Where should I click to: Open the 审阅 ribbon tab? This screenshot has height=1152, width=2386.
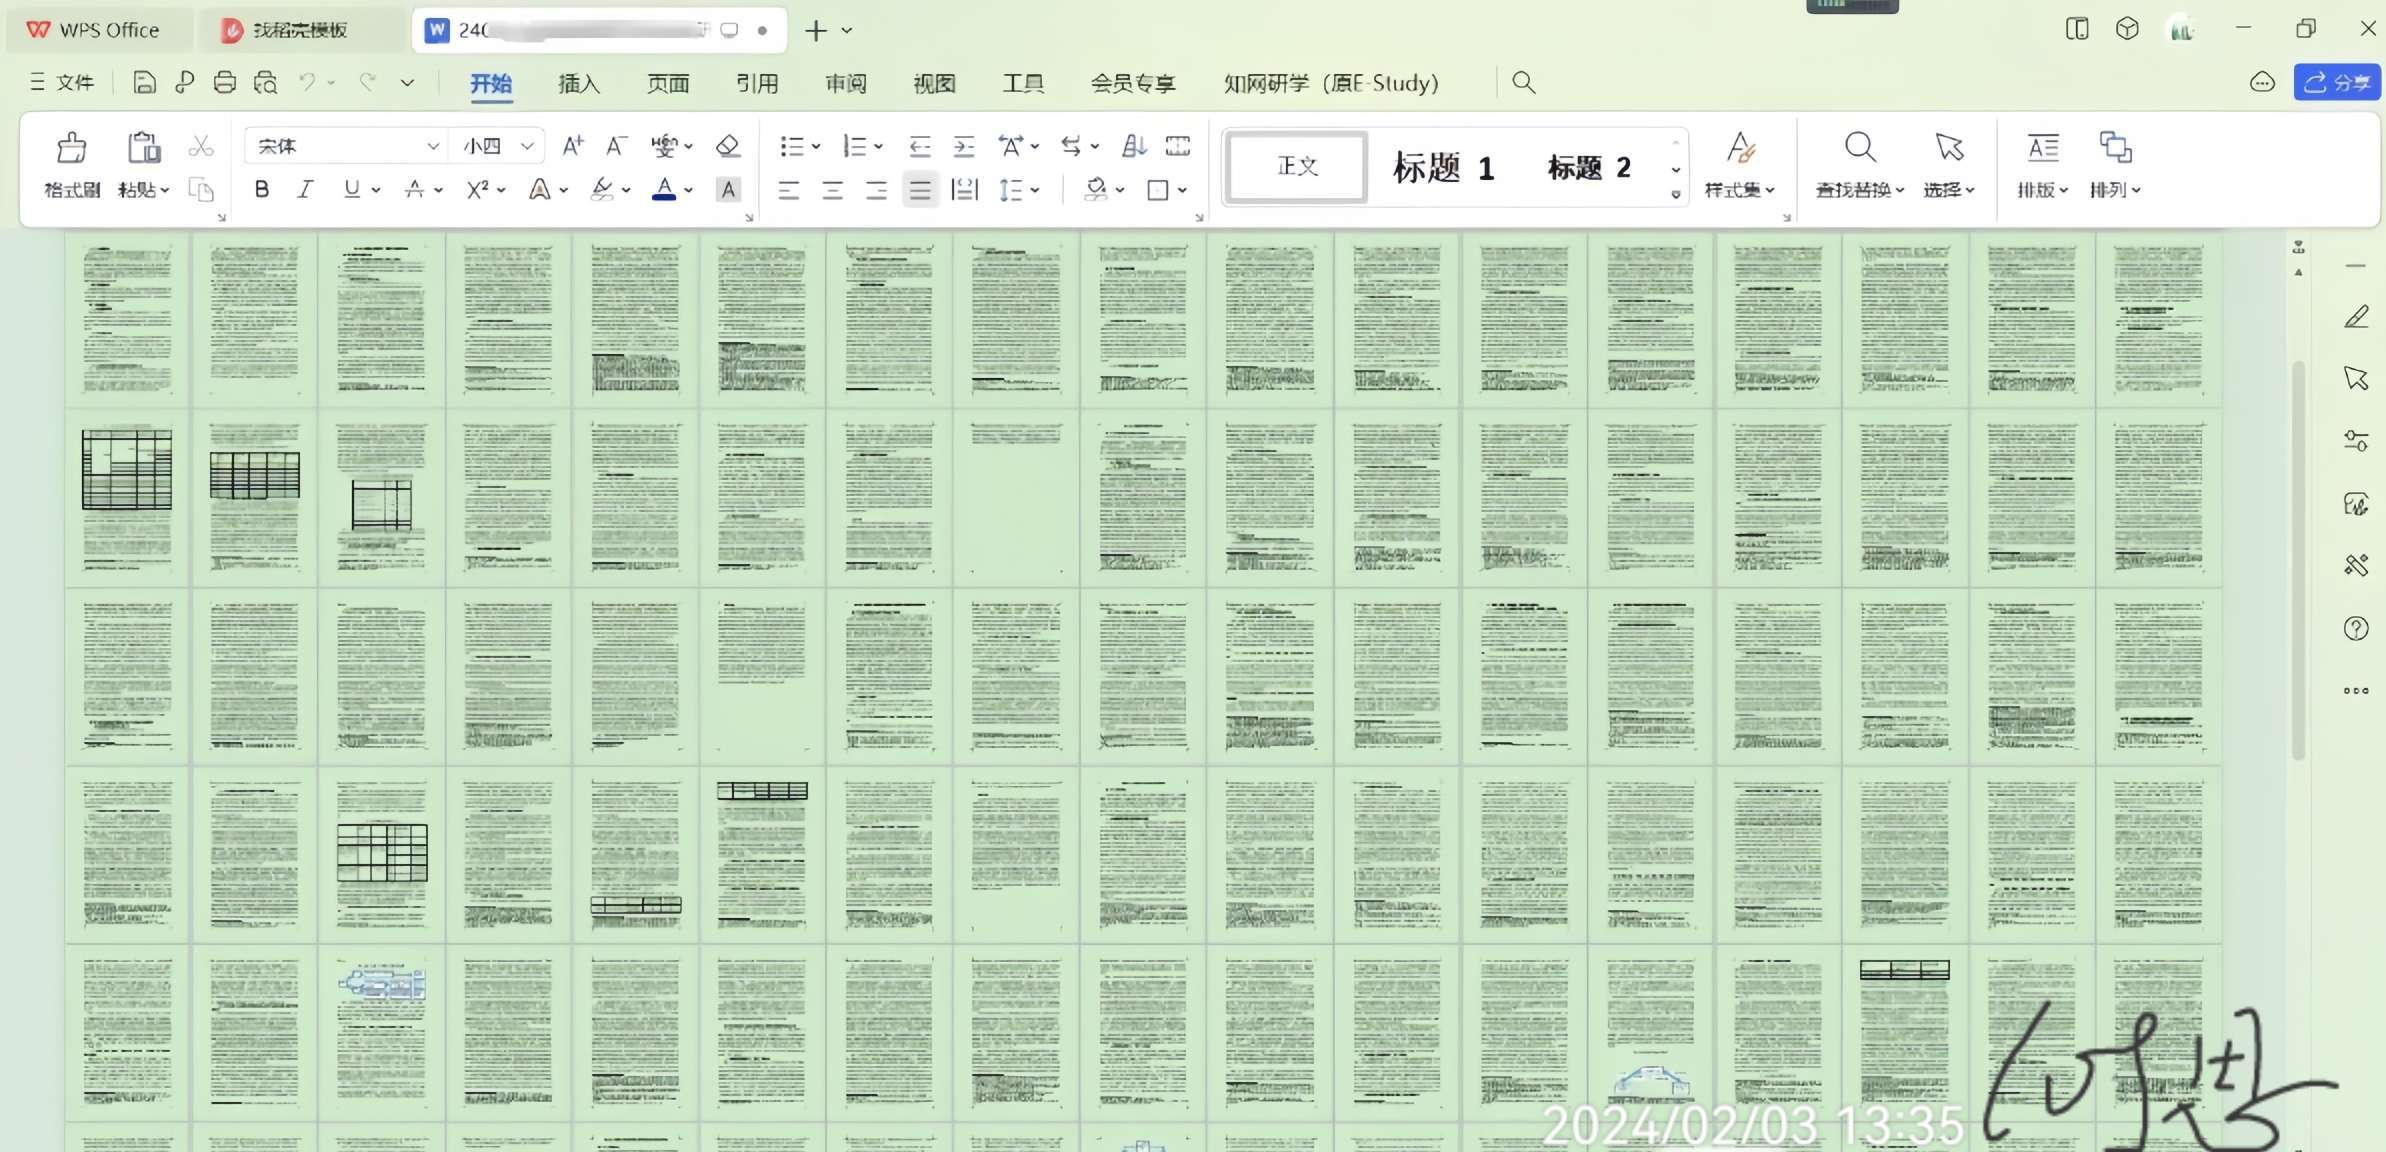845,84
